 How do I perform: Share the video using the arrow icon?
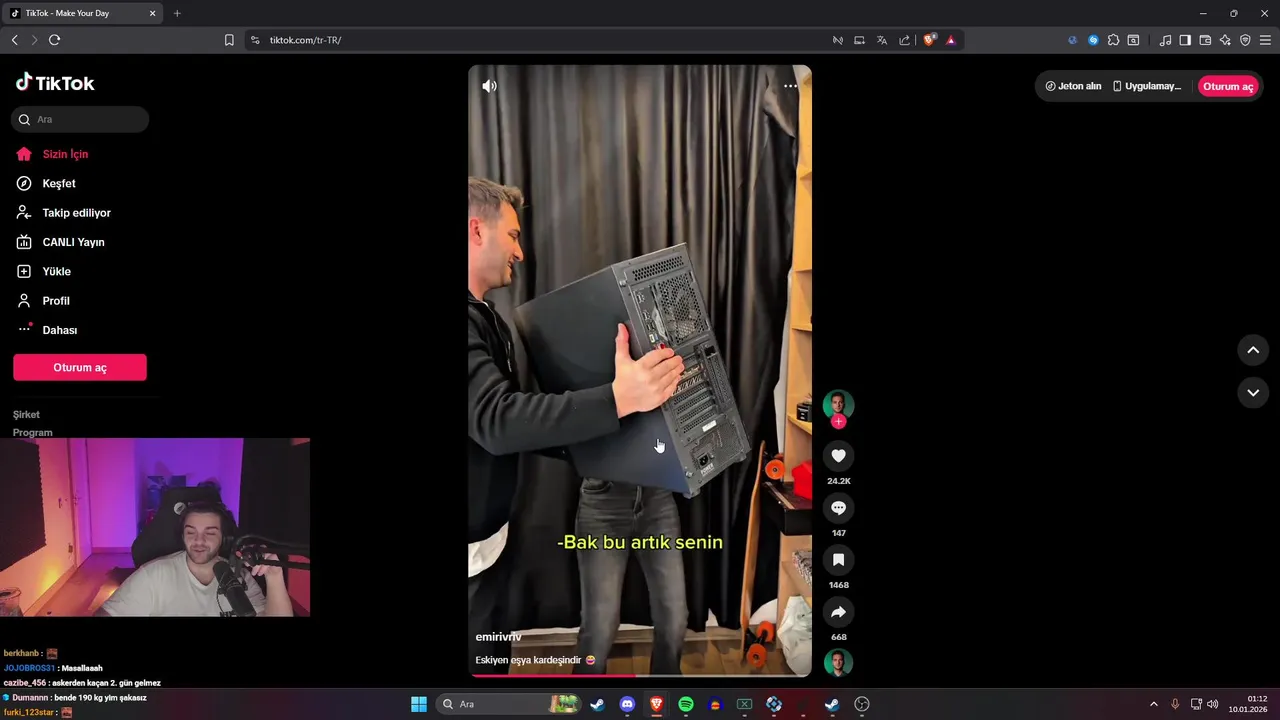click(x=838, y=612)
